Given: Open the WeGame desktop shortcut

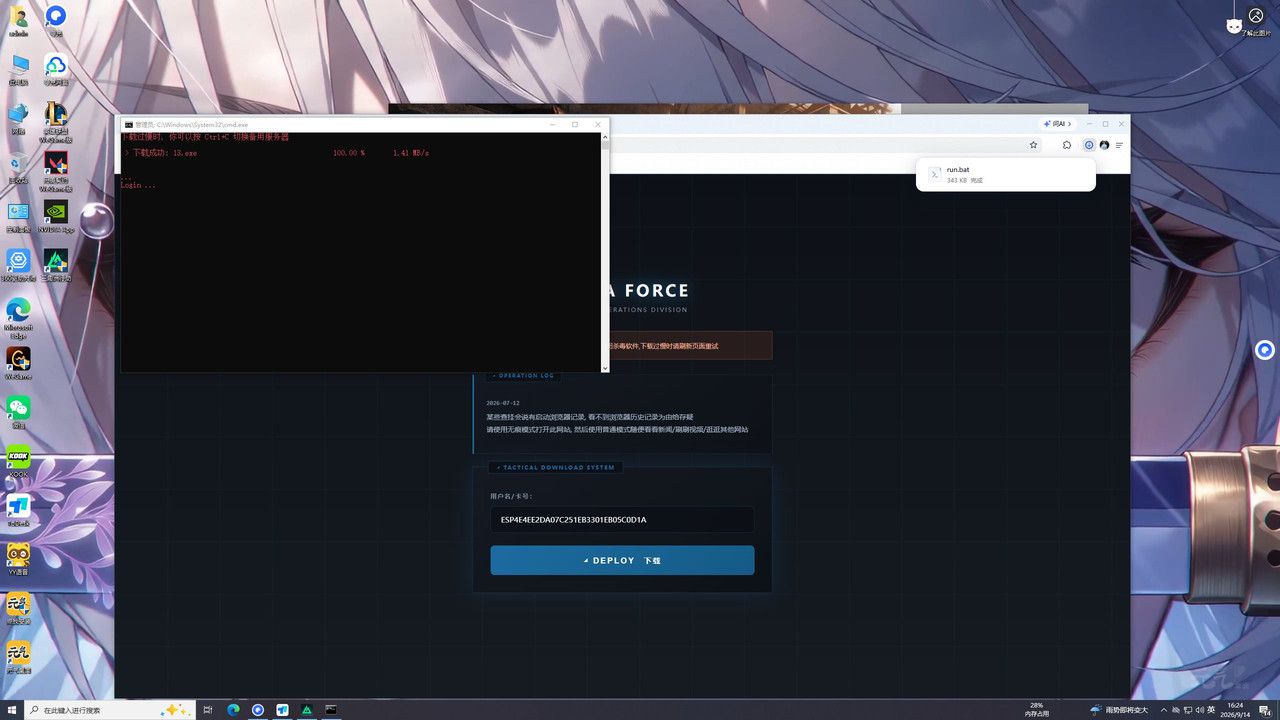Looking at the screenshot, I should click(x=18, y=363).
